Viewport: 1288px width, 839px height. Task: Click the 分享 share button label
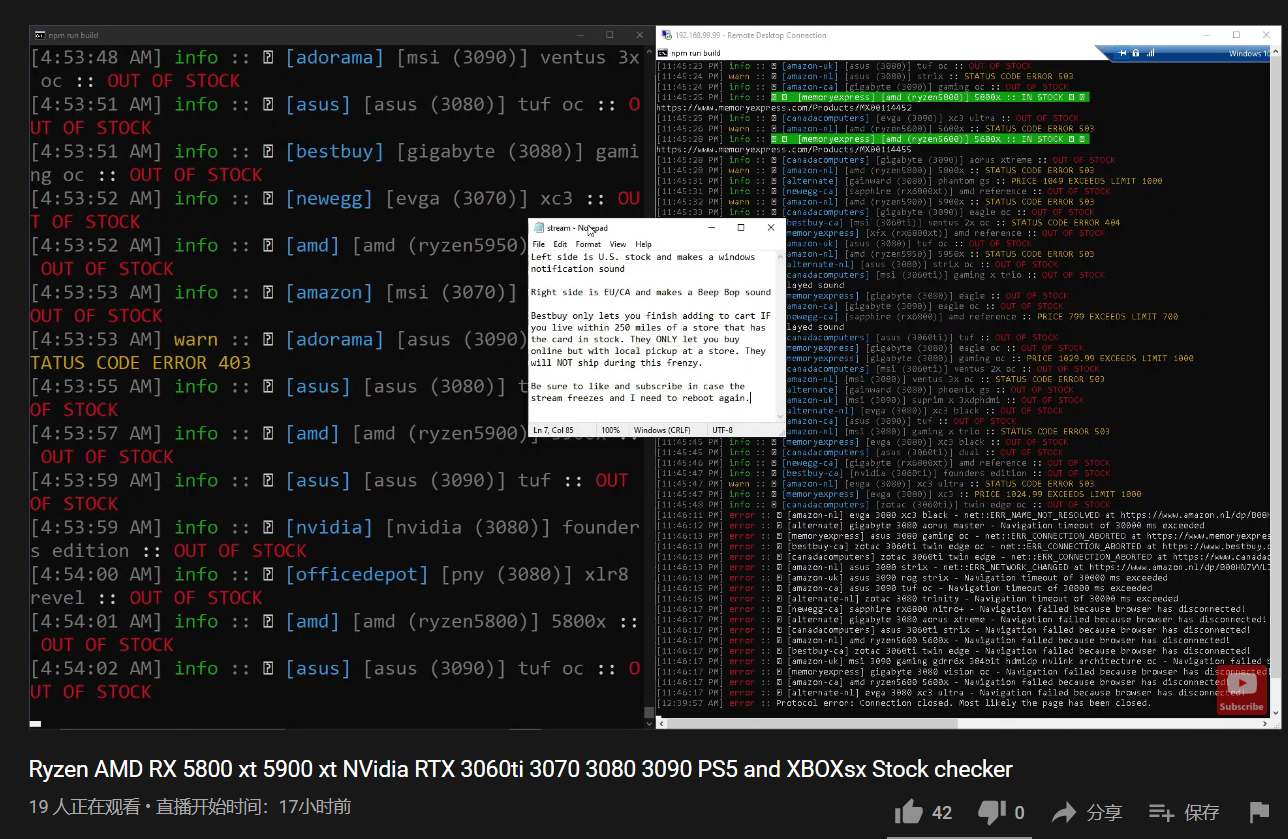[x=1104, y=813]
